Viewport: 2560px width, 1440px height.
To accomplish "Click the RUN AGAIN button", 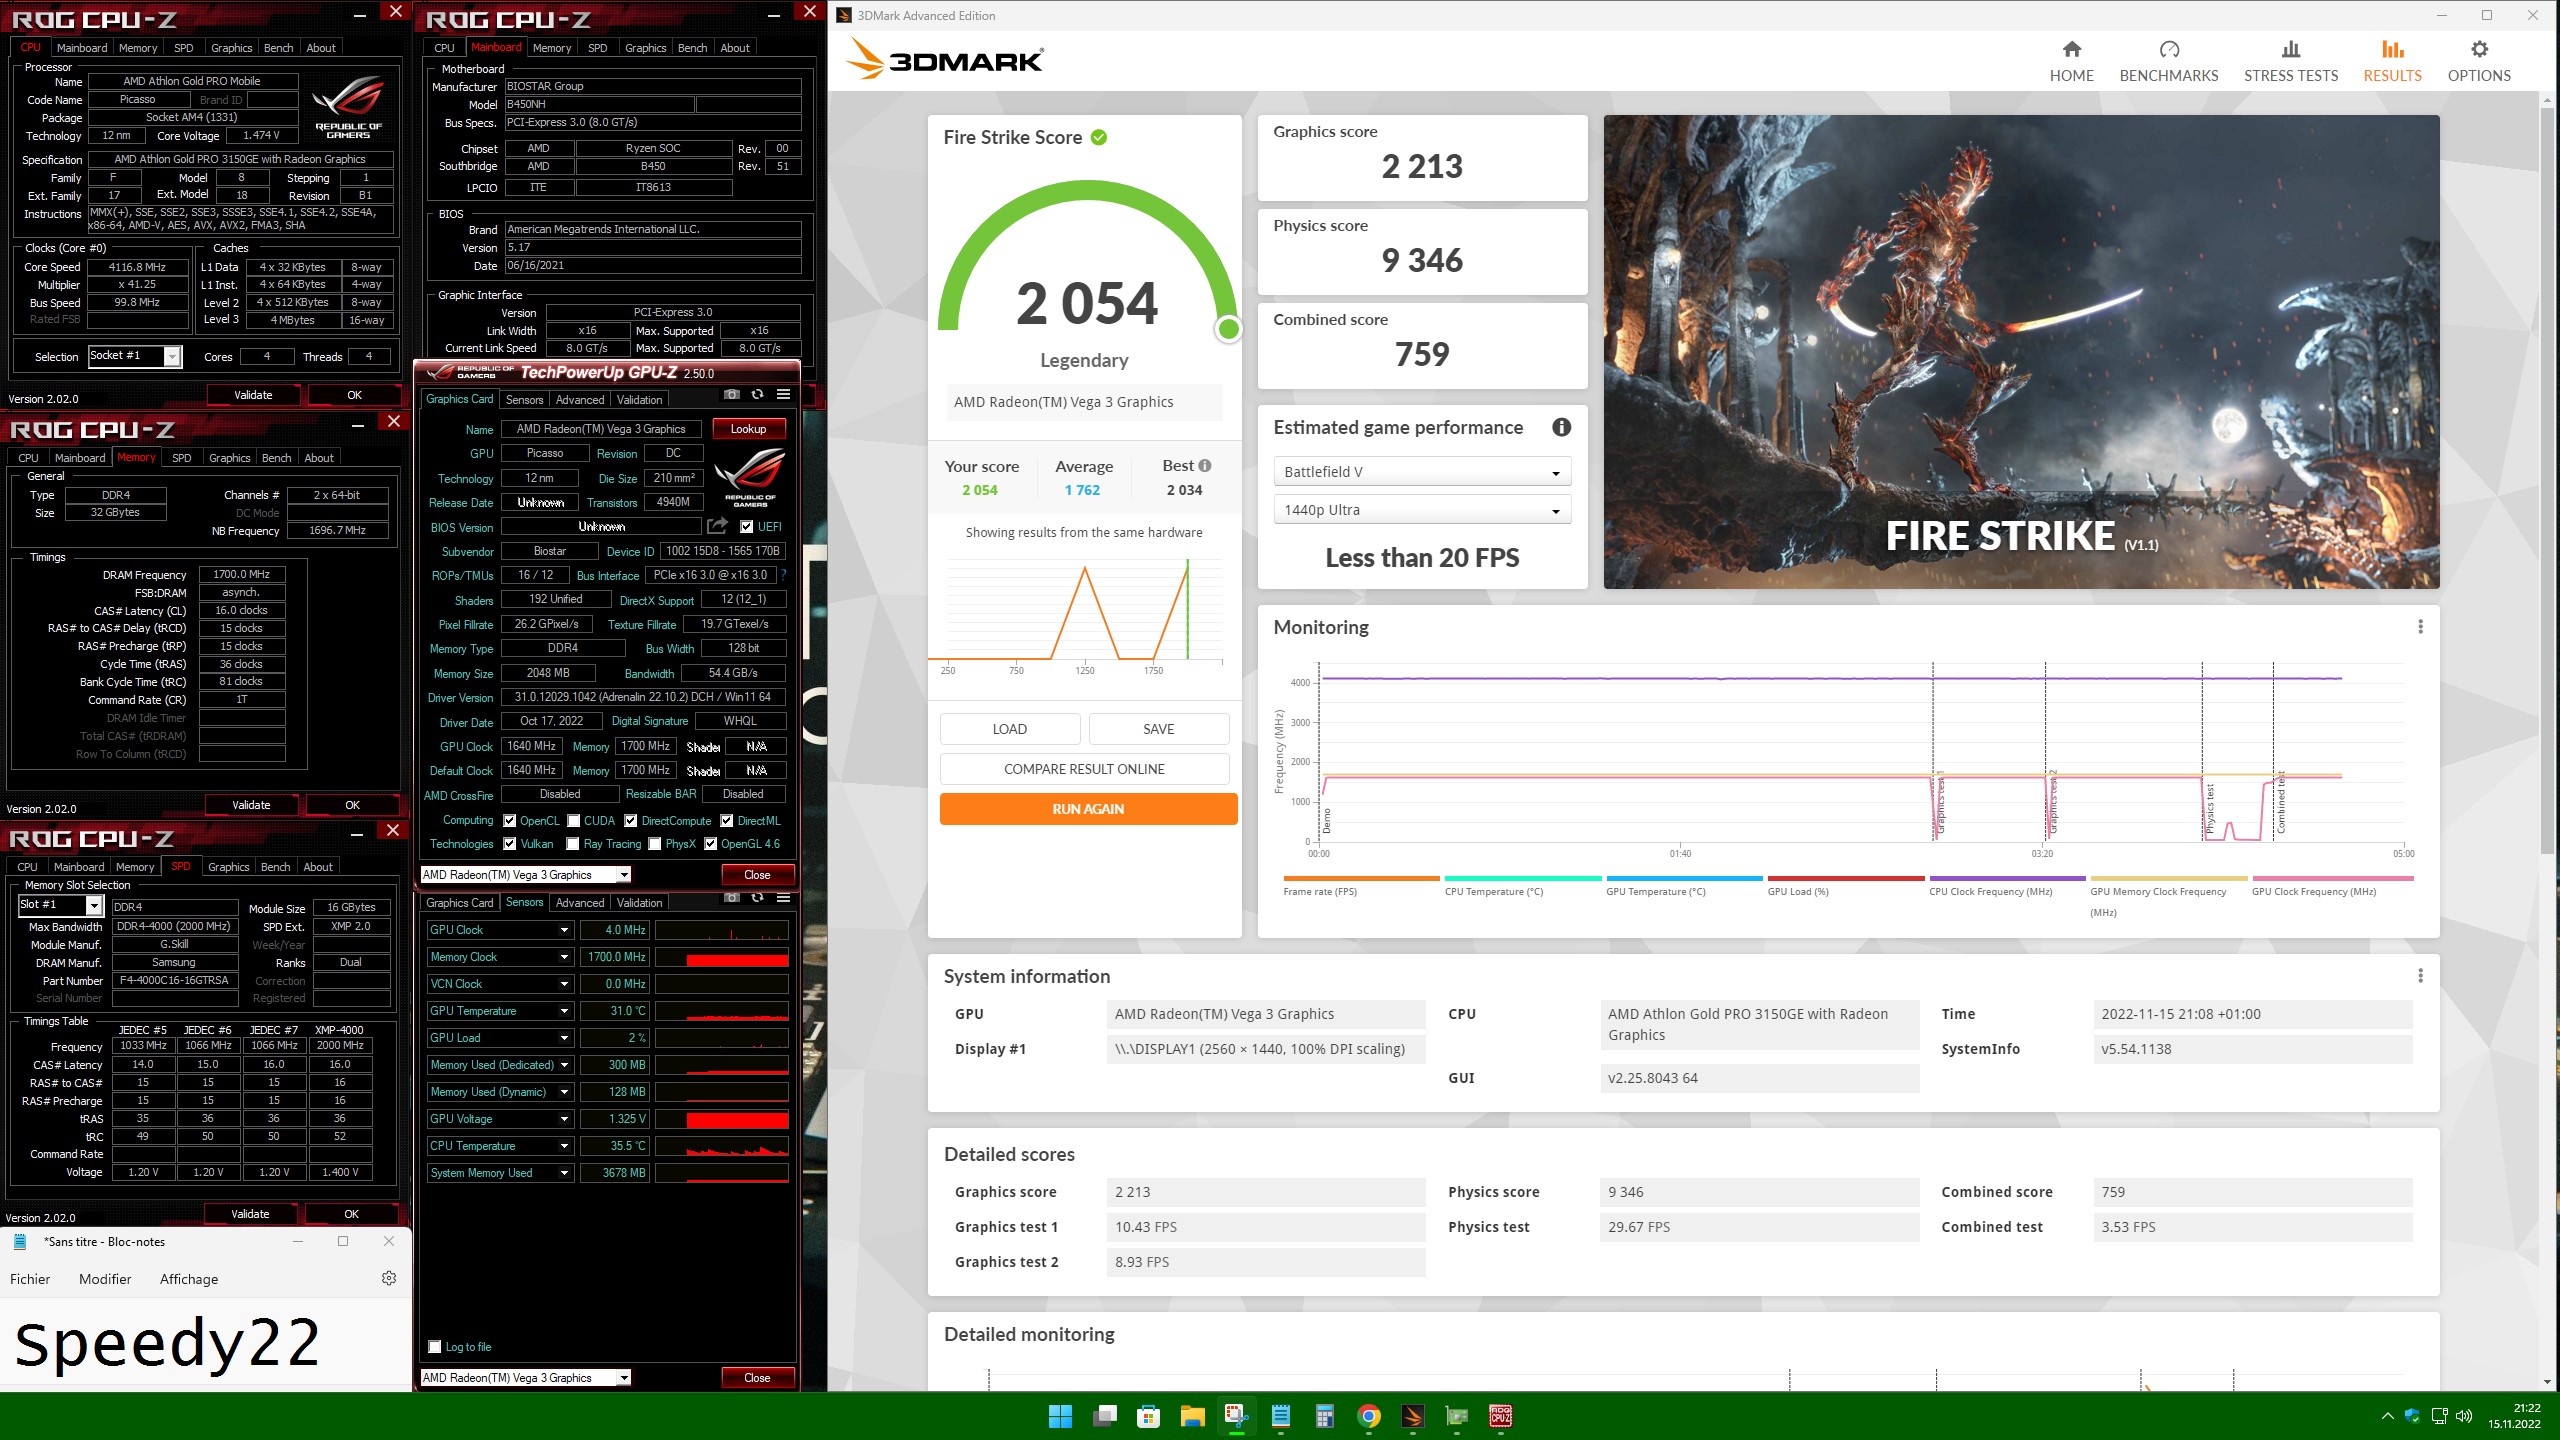I will coord(1088,809).
